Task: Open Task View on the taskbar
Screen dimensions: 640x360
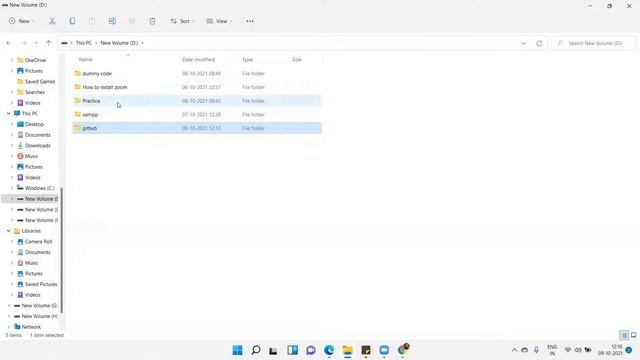Action: click(273, 350)
